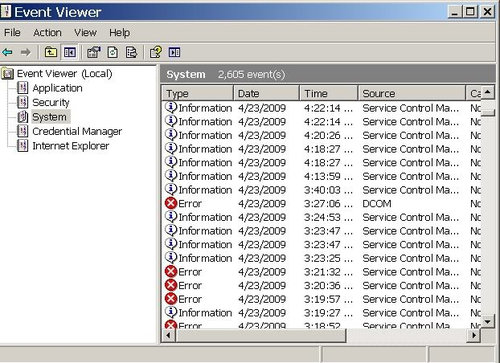Click info icon of 3:40:03 event
The height and width of the screenshot is (363, 500).
click(171, 189)
